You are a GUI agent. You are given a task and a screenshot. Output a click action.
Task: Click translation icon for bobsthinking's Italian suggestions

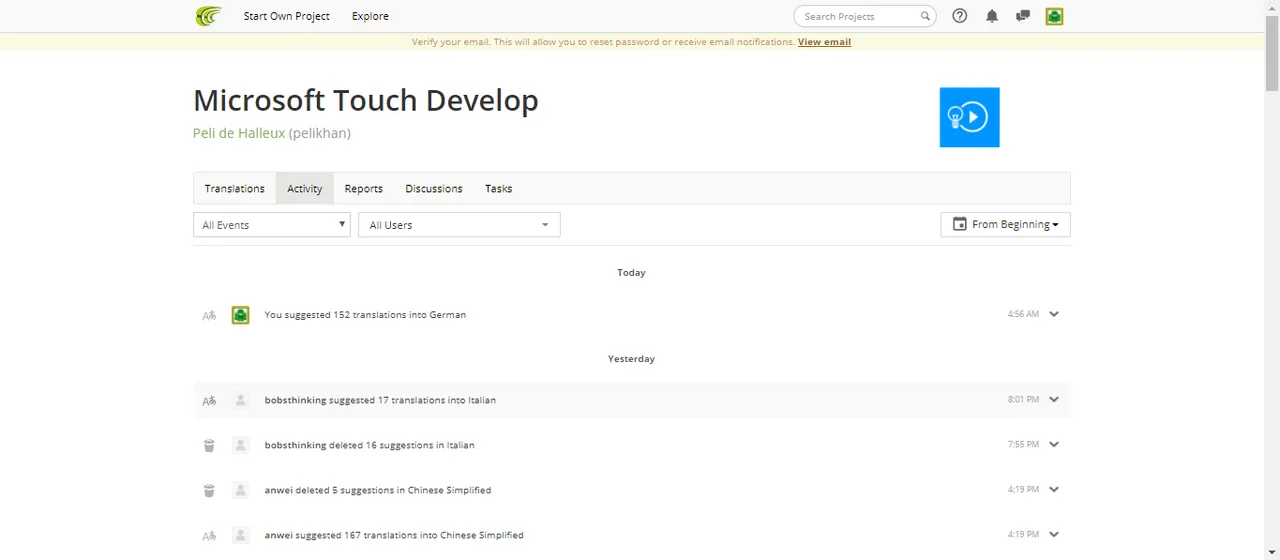pos(209,400)
